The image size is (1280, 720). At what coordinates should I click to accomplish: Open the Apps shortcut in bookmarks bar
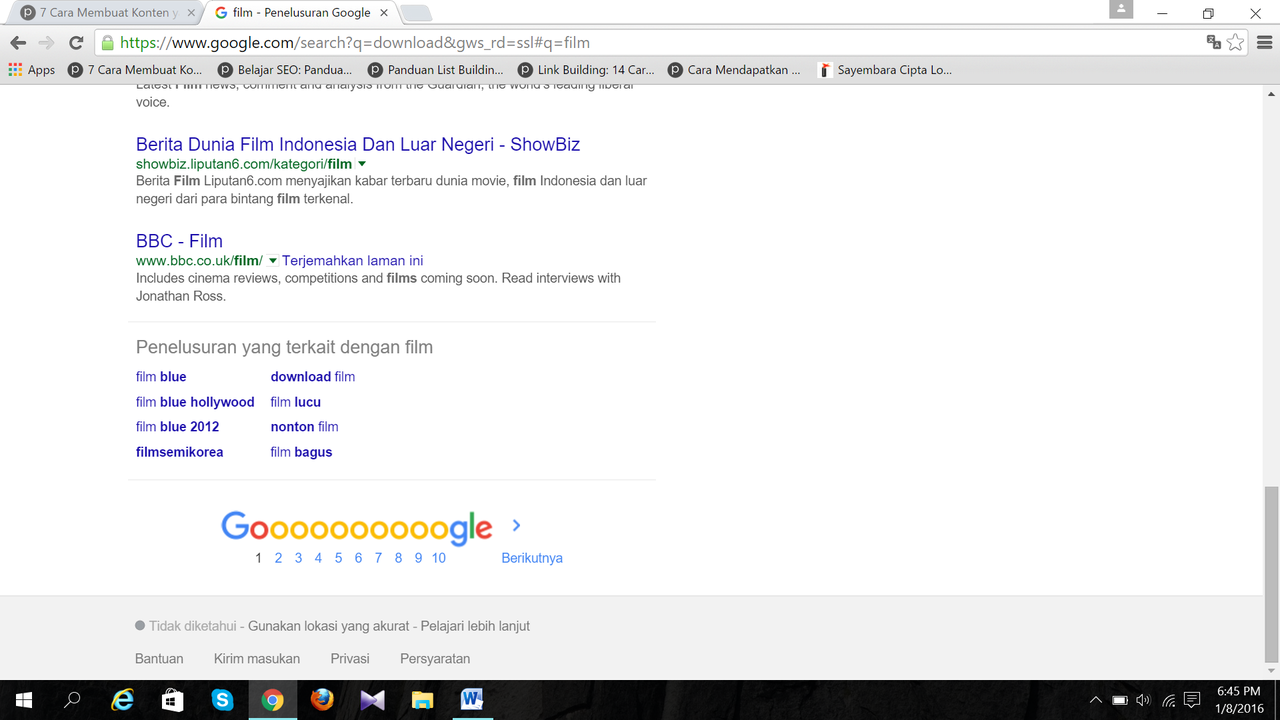coord(32,70)
